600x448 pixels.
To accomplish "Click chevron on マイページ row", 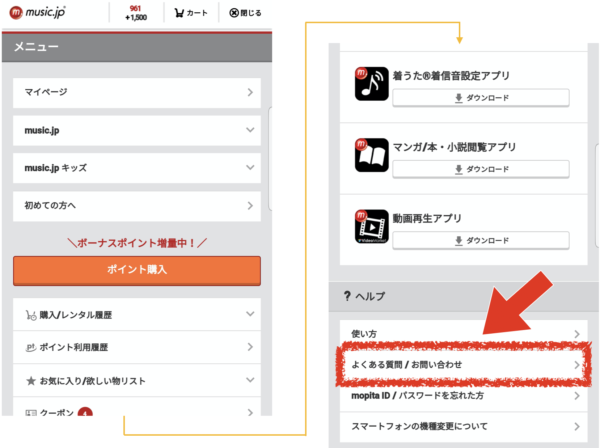I will (250, 93).
